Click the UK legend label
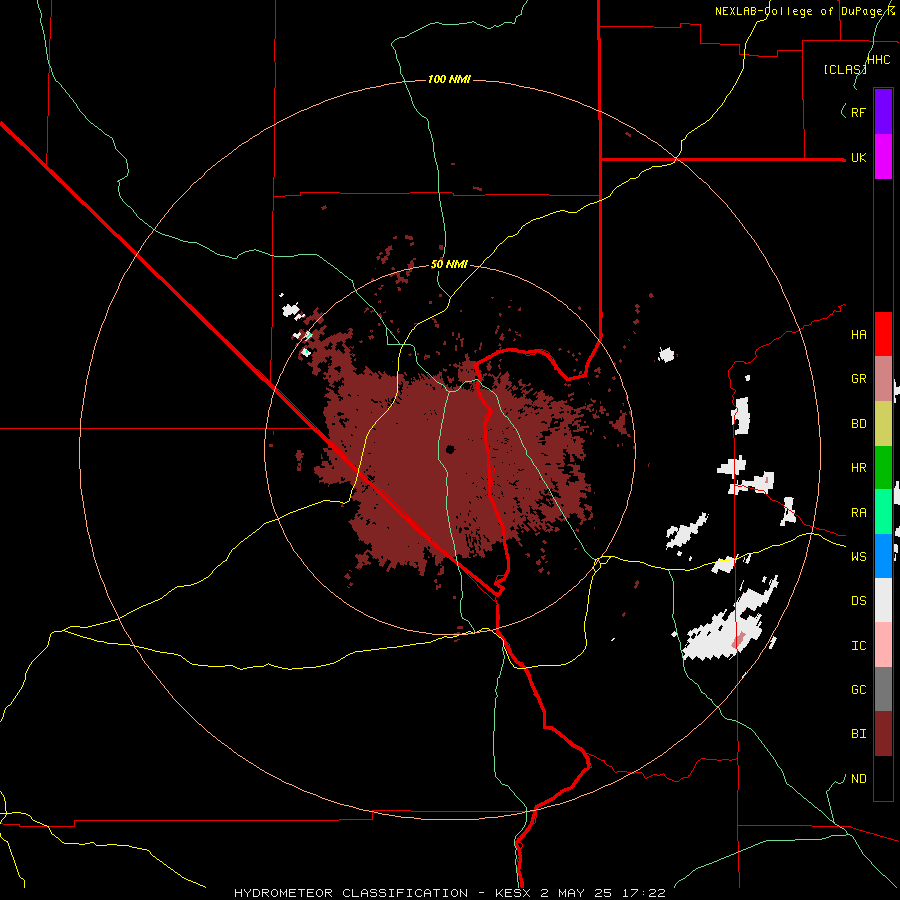 coord(858,158)
